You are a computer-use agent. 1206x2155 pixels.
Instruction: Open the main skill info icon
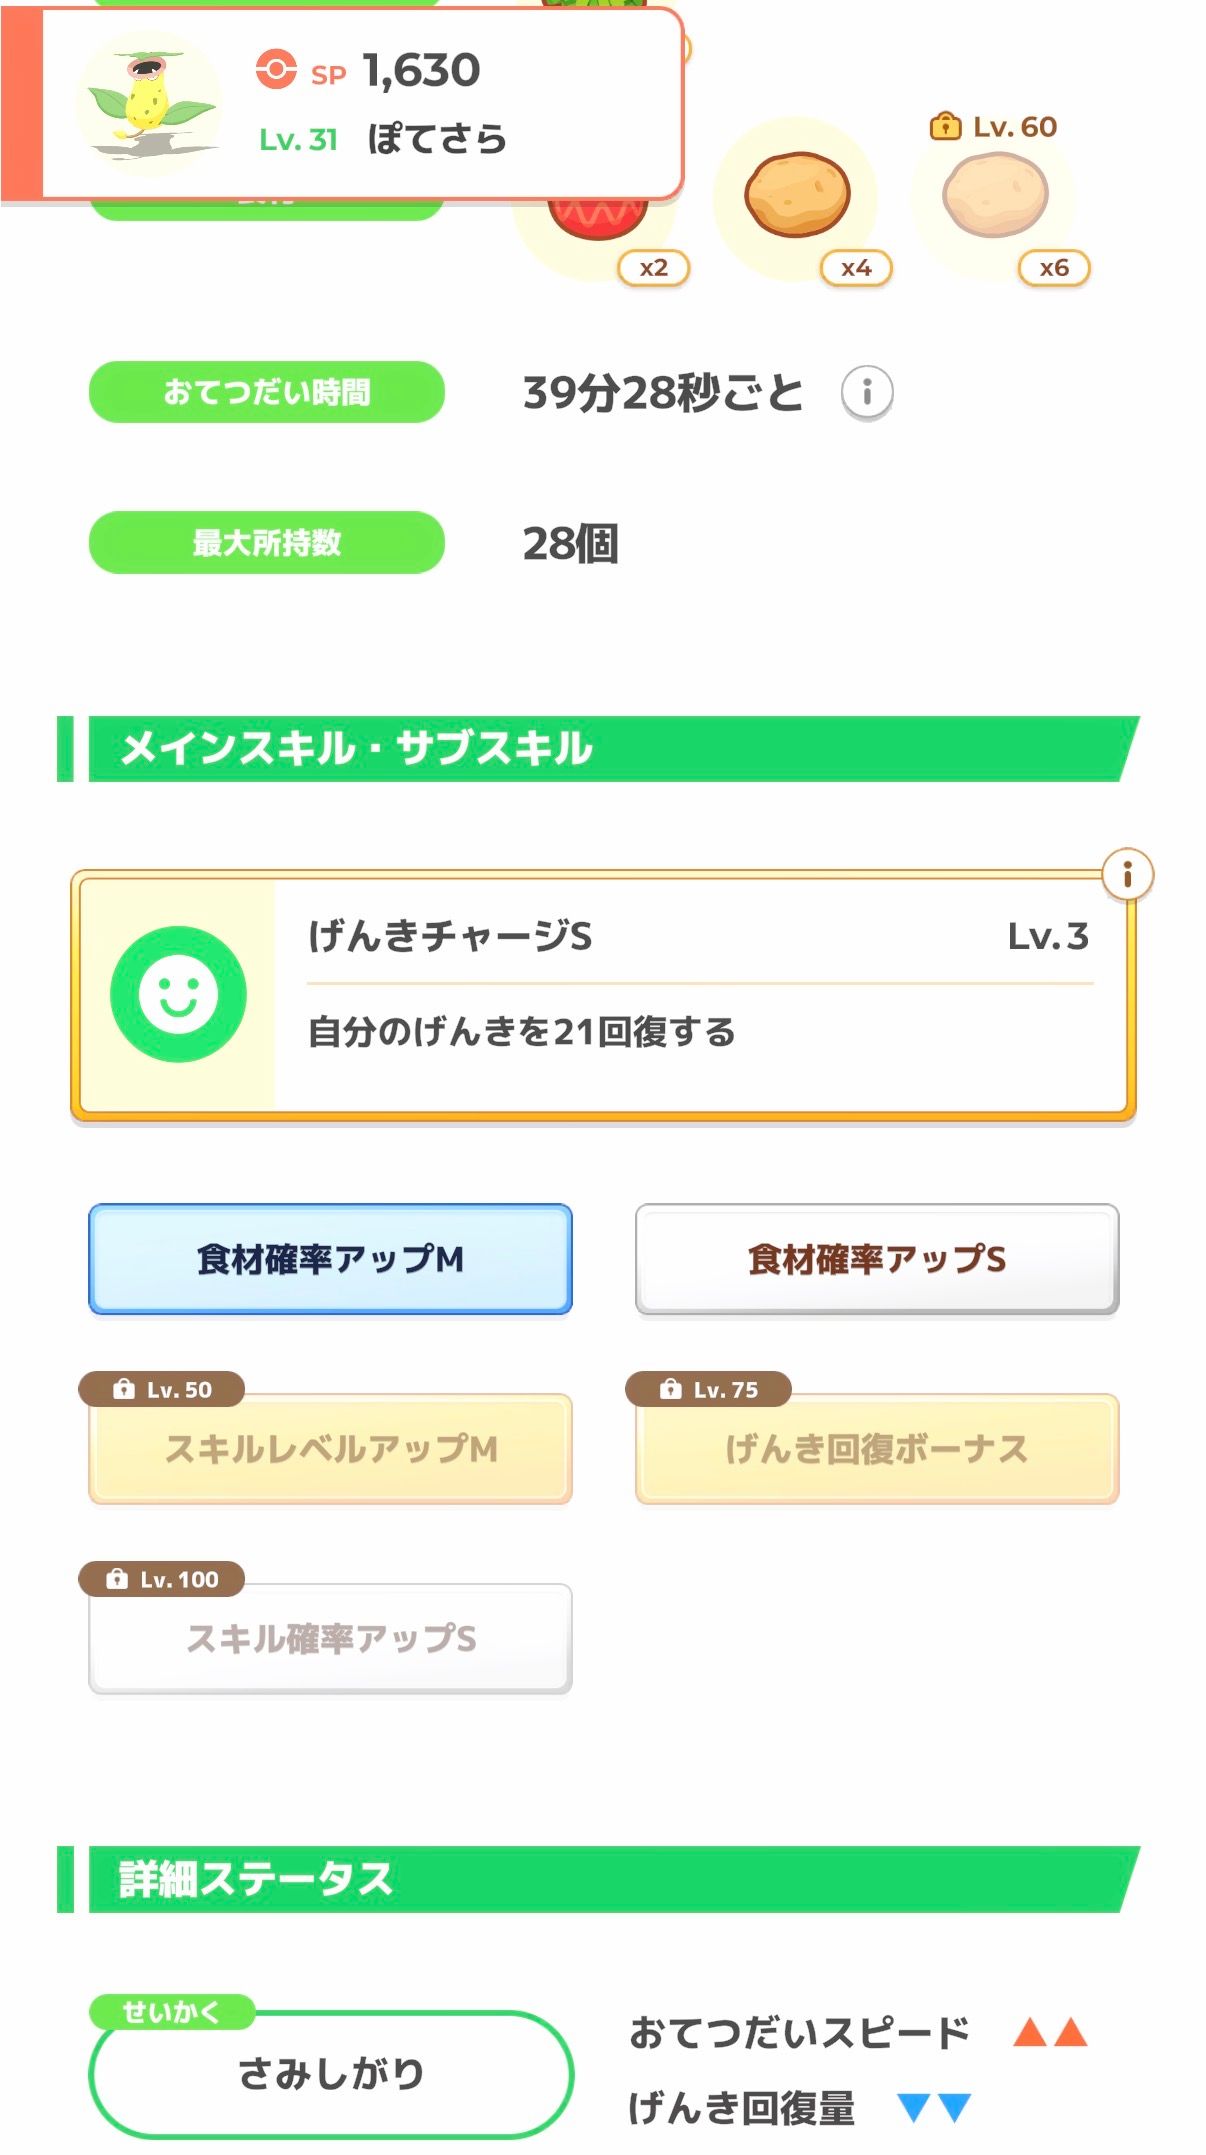(1127, 875)
